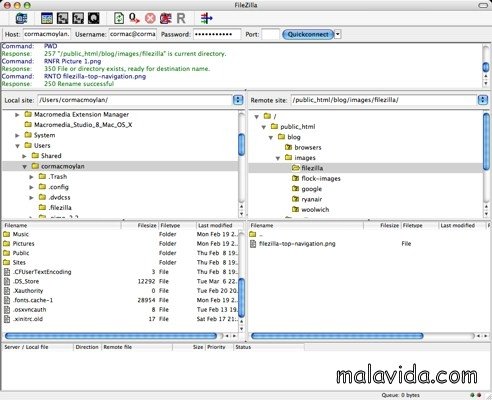
Task: Sort local files by Filesize column
Action: point(140,226)
